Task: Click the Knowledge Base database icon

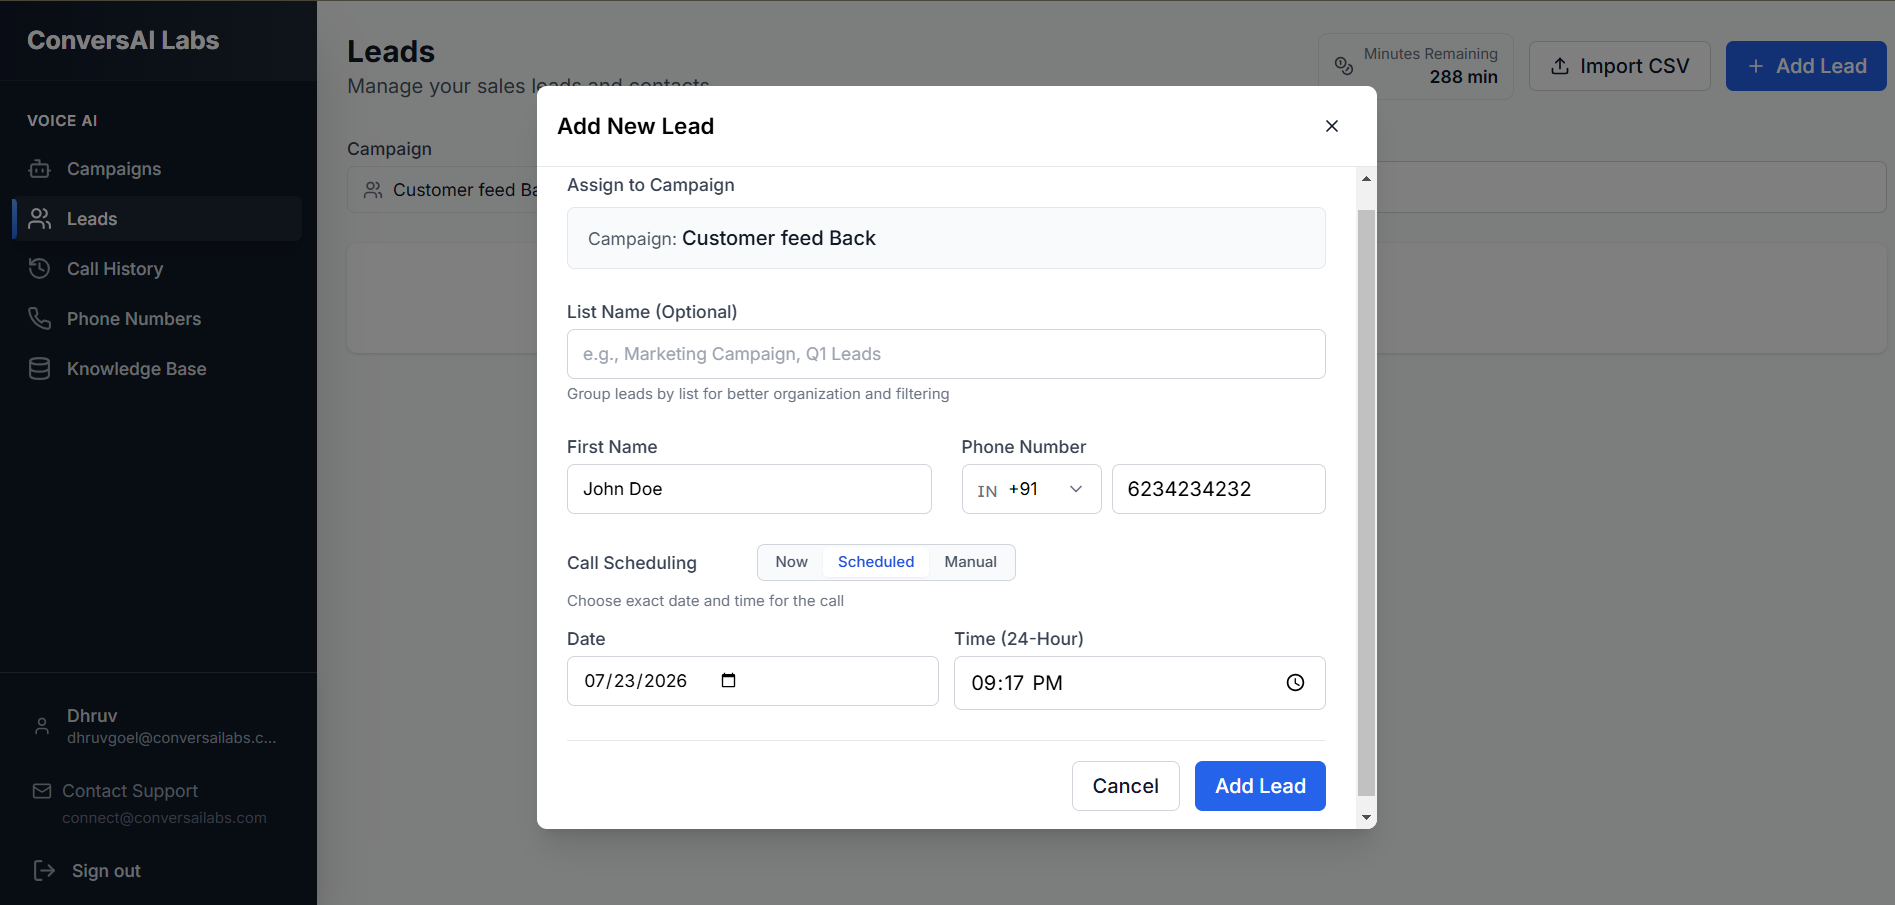Action: (40, 369)
